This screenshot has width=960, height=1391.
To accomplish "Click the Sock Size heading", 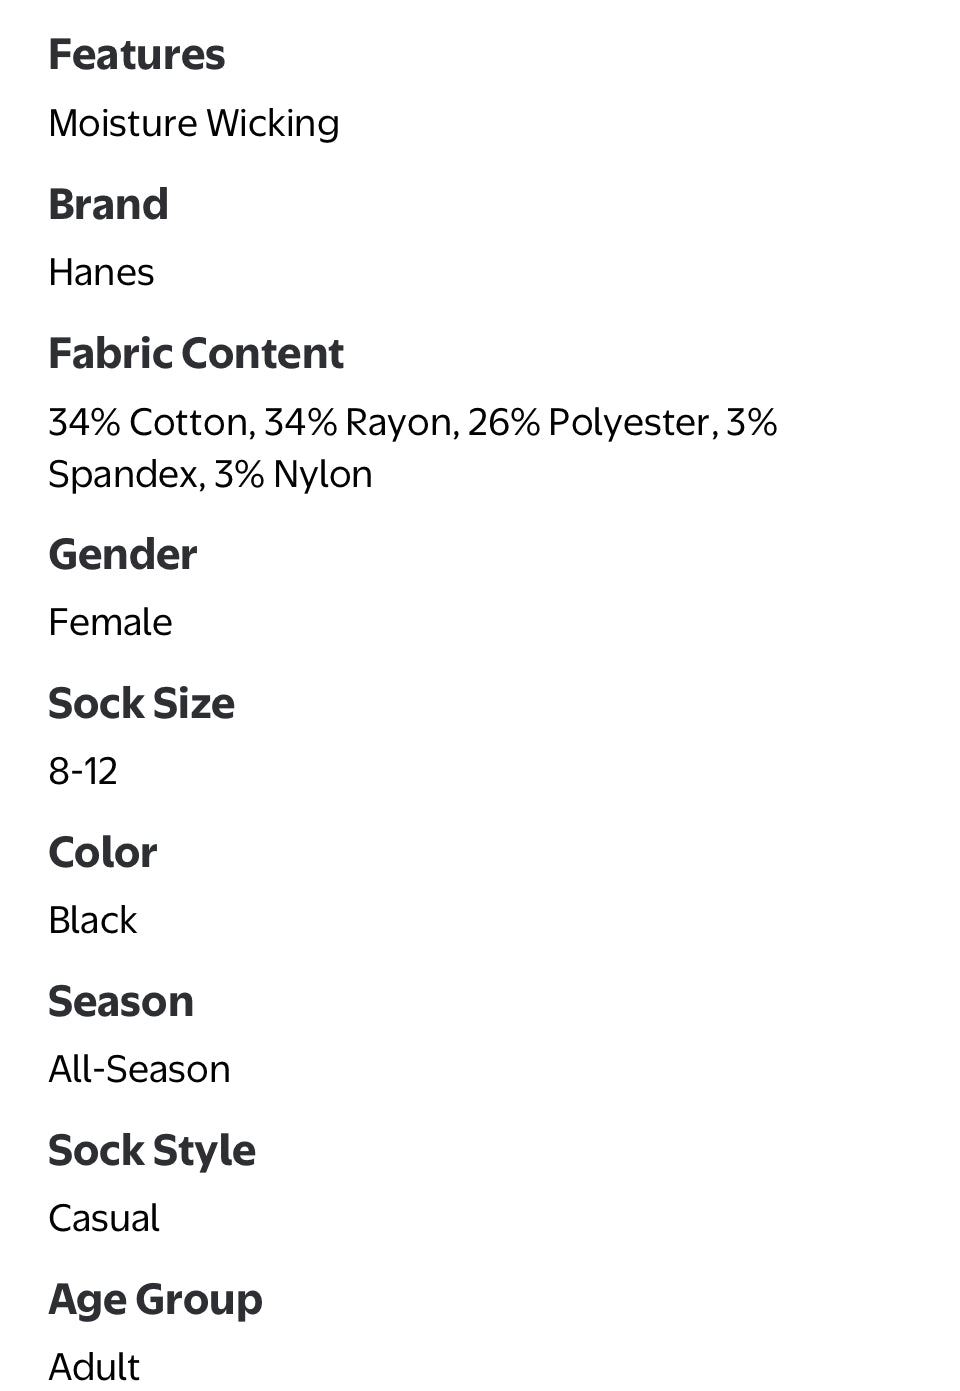I will [141, 704].
